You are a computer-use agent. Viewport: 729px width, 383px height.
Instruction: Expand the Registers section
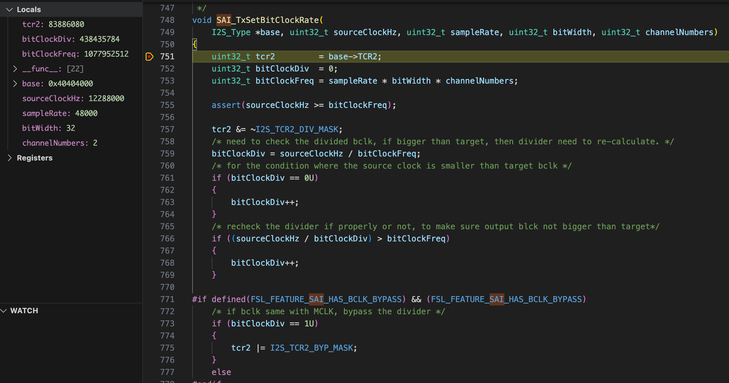coord(9,158)
